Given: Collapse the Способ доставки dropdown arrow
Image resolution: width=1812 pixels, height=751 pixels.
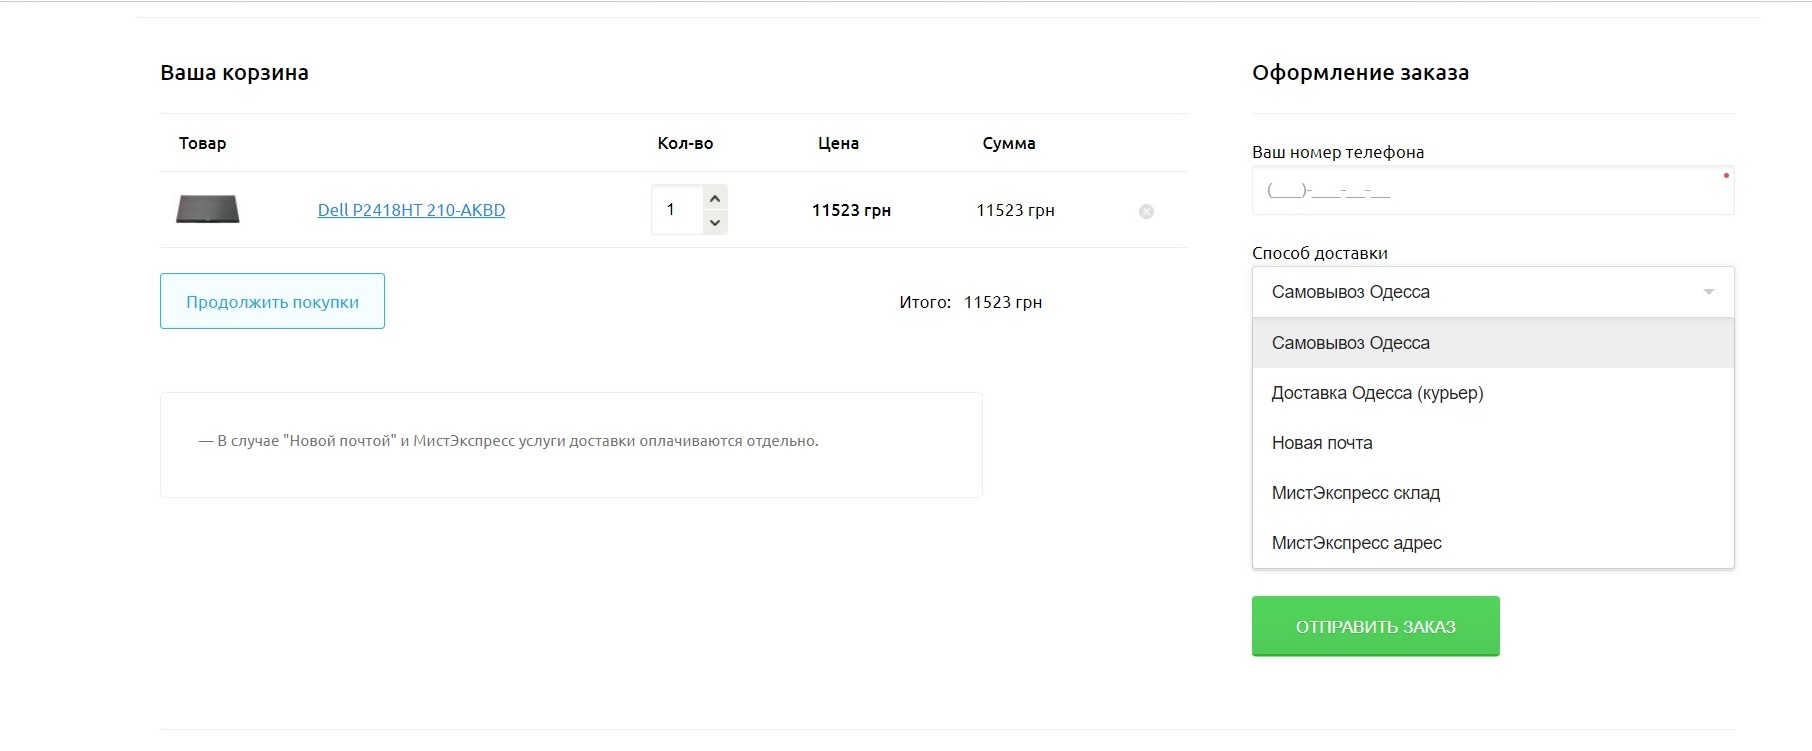Looking at the screenshot, I should point(1708,292).
